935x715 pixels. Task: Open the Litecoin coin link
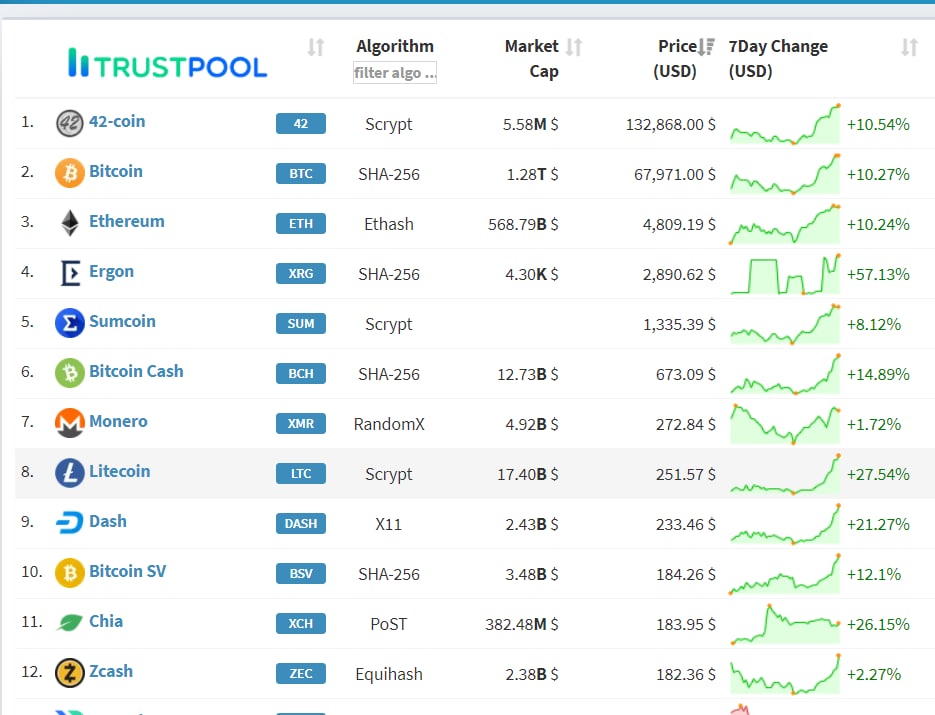[x=119, y=471]
